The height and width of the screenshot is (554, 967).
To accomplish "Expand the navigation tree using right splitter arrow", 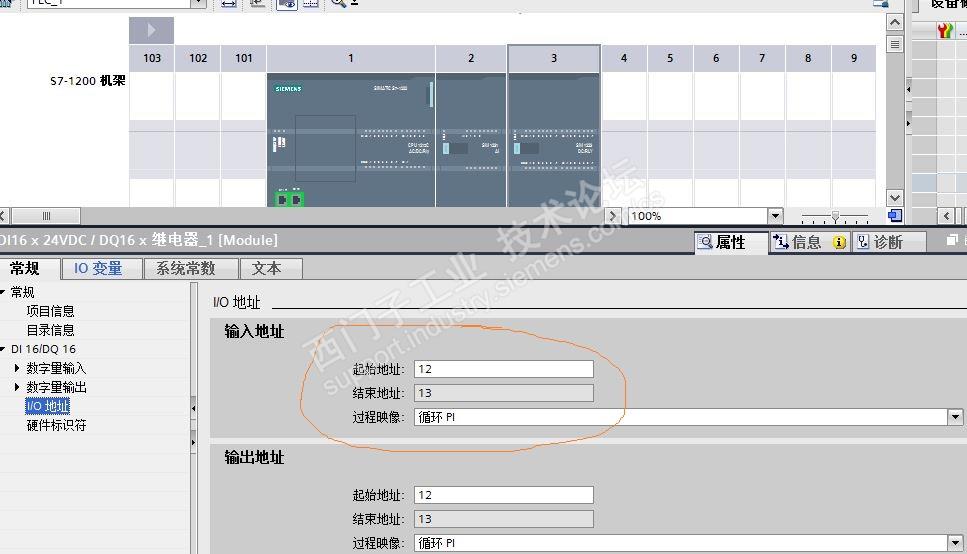I will pyautogui.click(x=193, y=442).
